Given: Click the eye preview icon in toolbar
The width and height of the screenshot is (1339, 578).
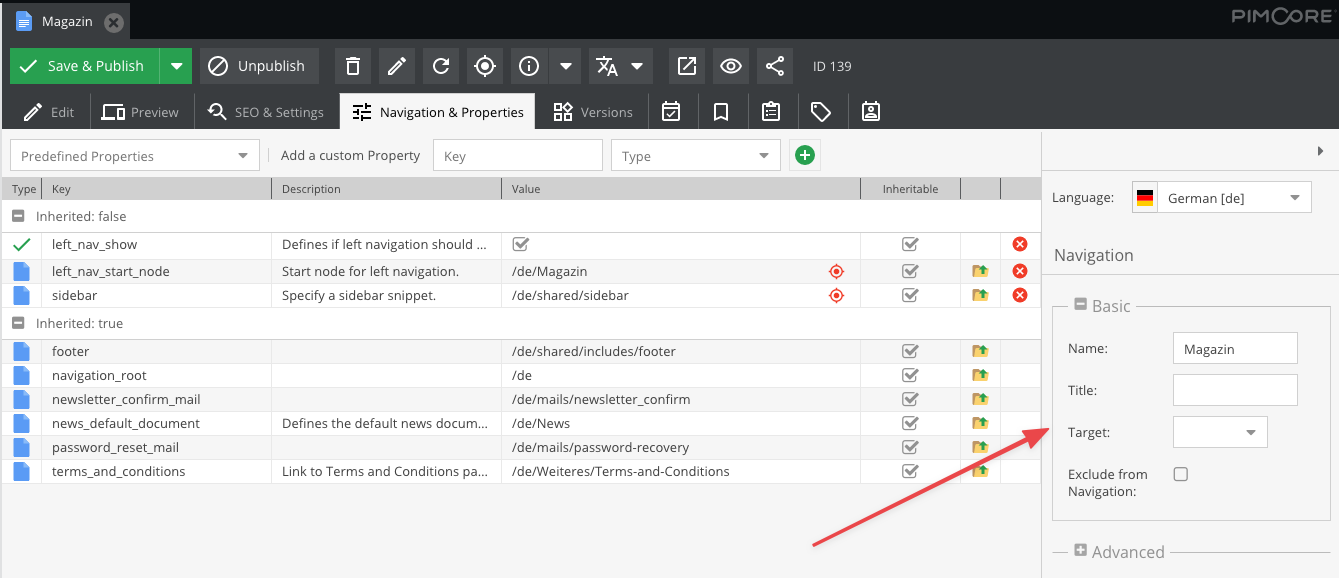Looking at the screenshot, I should (731, 66).
